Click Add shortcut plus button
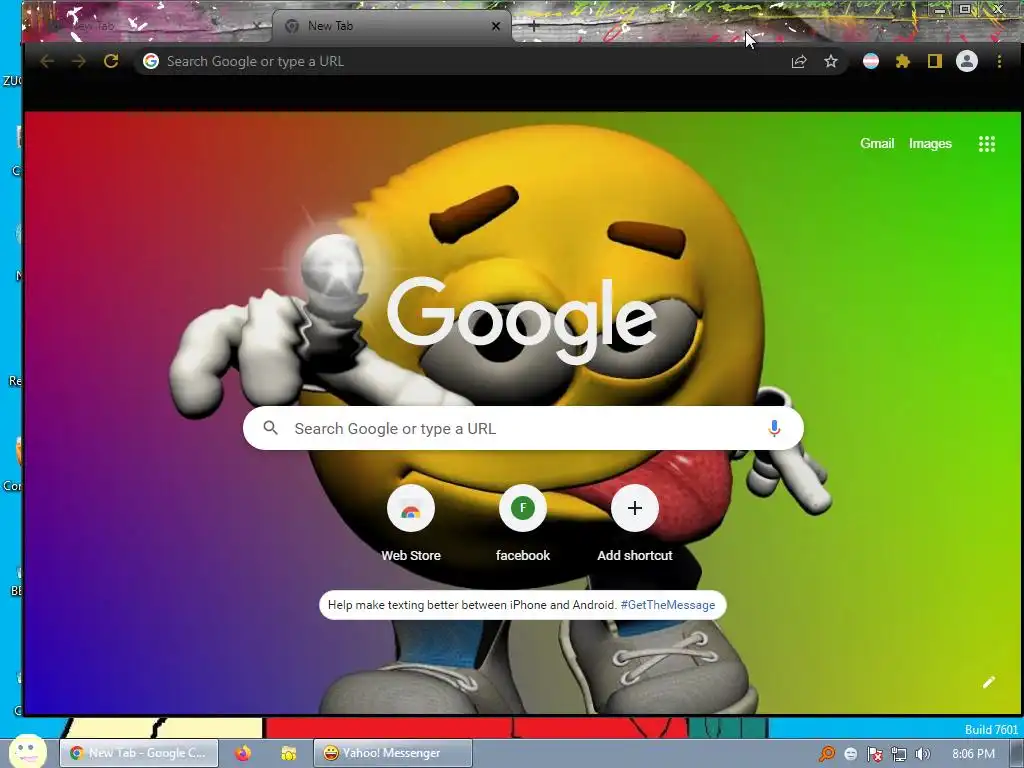 tap(635, 508)
